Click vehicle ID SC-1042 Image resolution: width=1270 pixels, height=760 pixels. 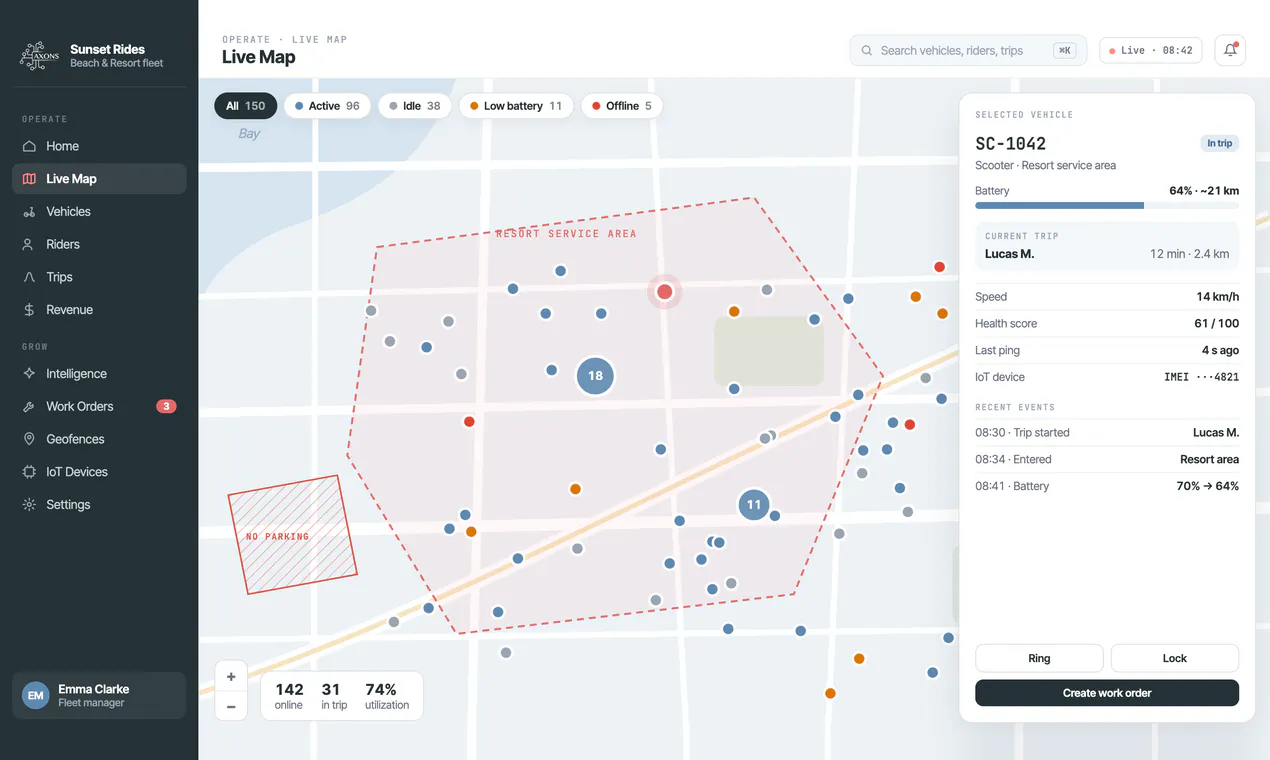(x=1011, y=143)
